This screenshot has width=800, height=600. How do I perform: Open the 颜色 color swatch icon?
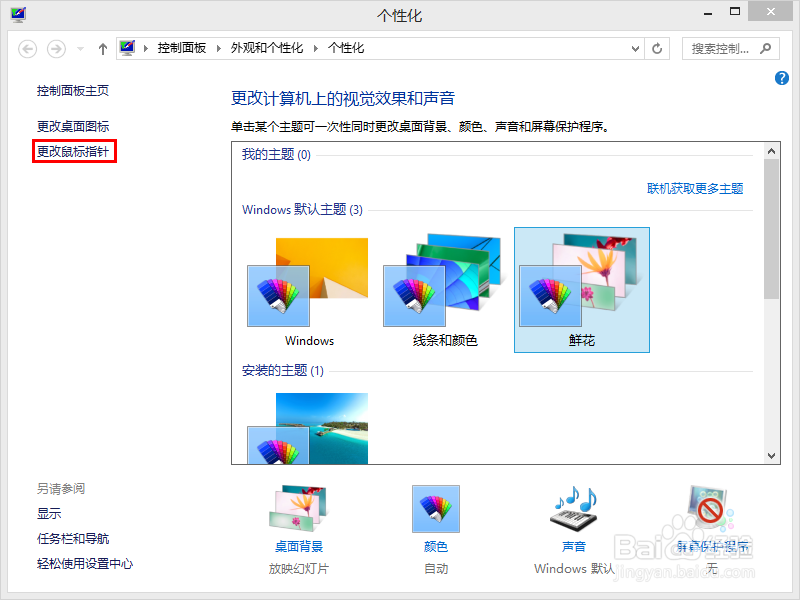[x=436, y=509]
